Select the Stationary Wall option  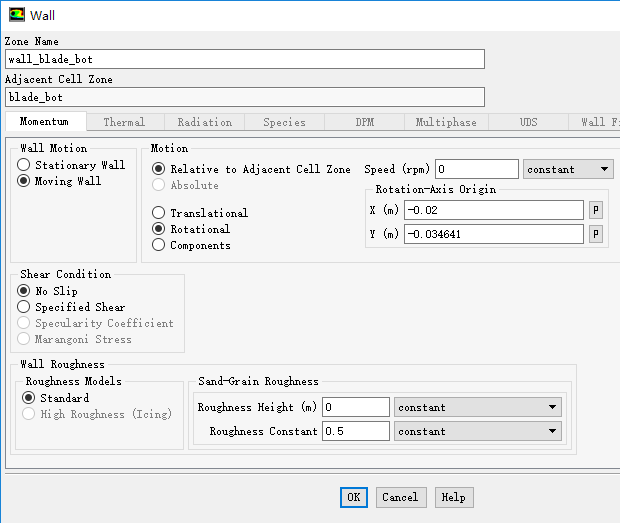click(24, 165)
